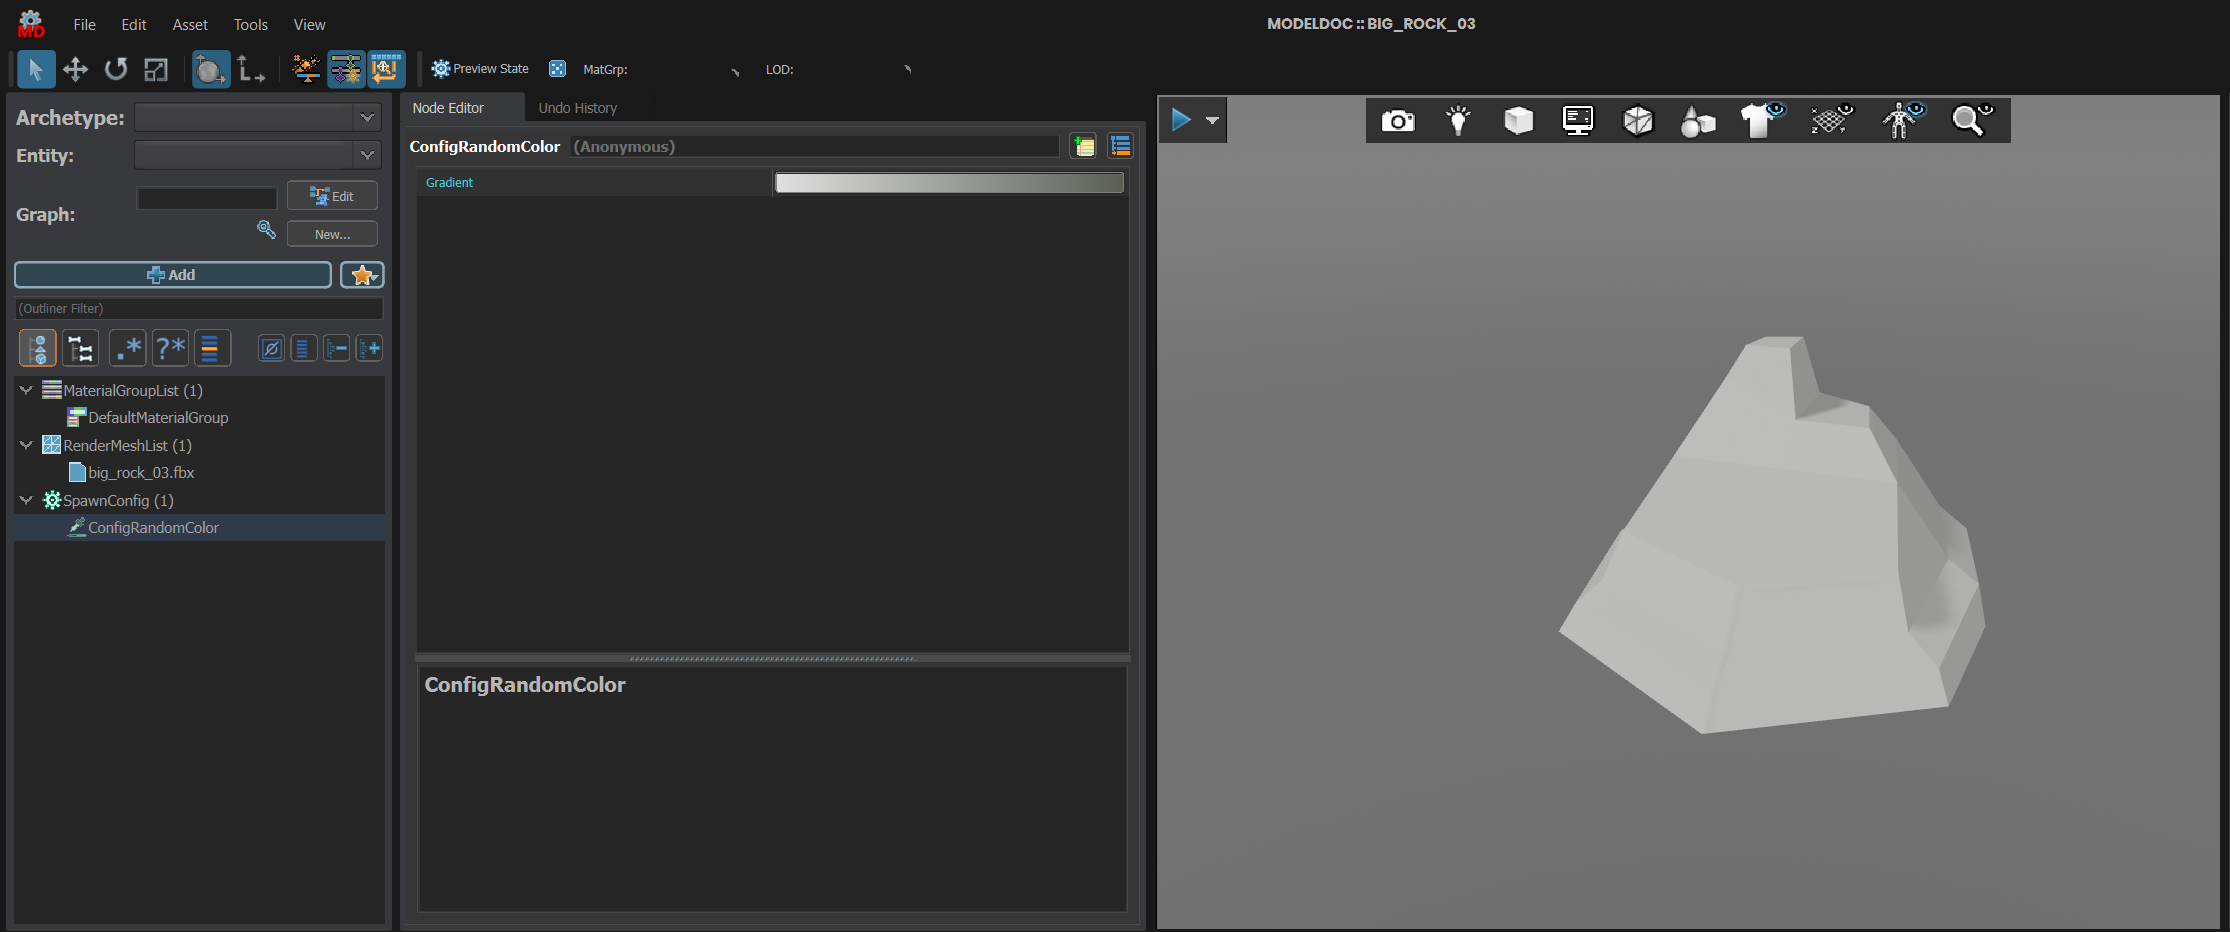Toggle clothing visibility via the shirt eye icon
Image resolution: width=2230 pixels, height=932 pixels.
[1757, 120]
